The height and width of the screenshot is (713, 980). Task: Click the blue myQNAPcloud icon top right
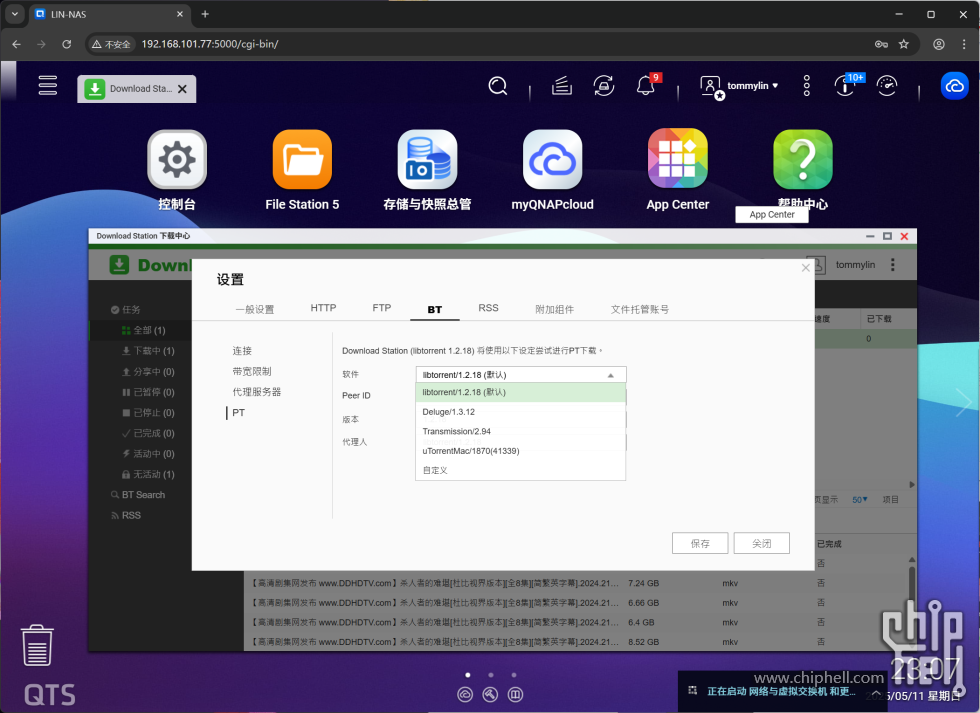[x=954, y=86]
